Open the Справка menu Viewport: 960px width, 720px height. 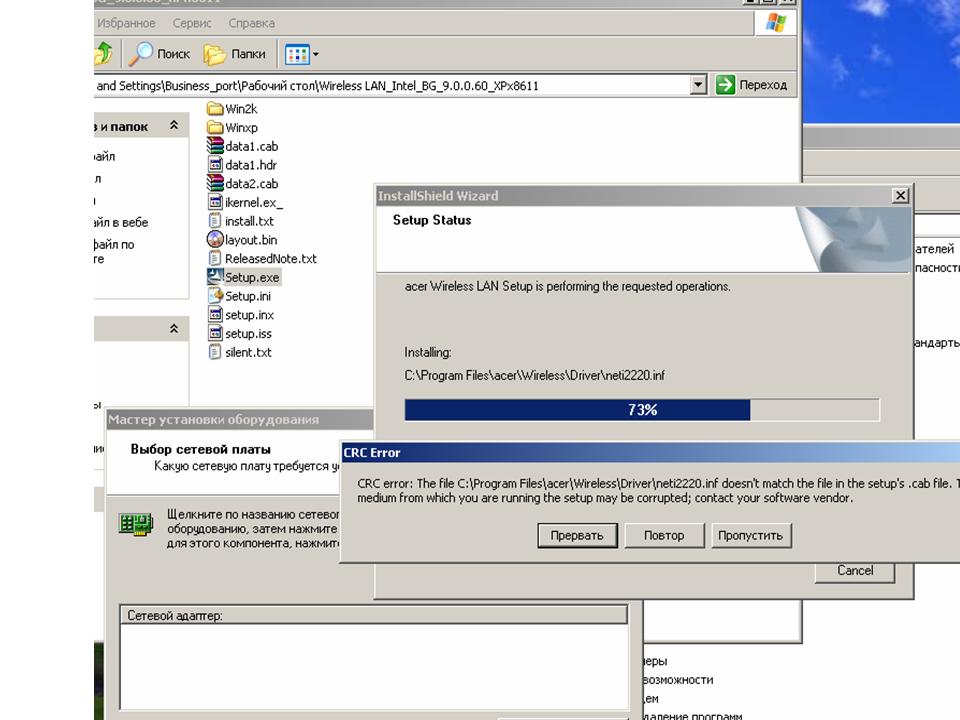pos(252,23)
